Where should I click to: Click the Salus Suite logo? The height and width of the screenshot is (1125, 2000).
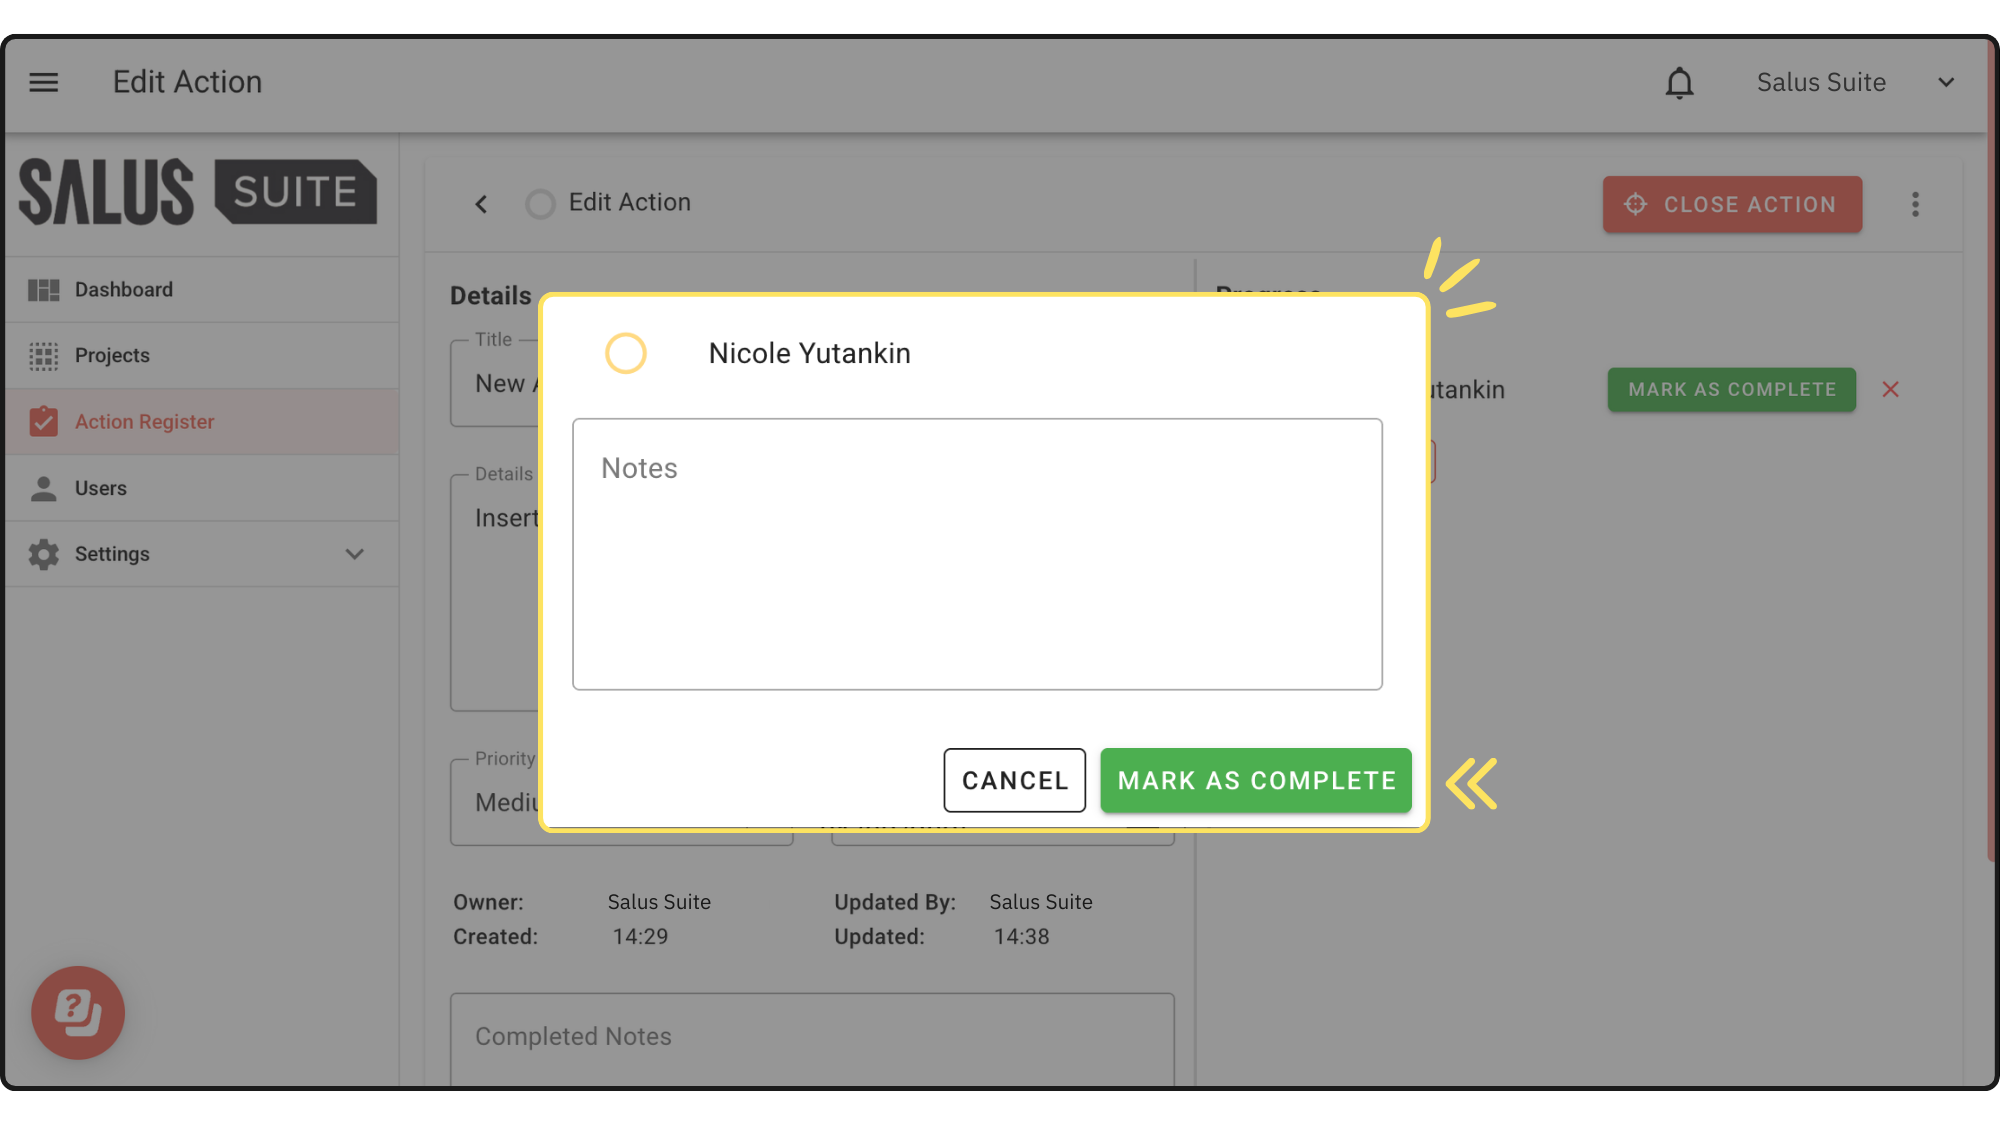pos(198,192)
